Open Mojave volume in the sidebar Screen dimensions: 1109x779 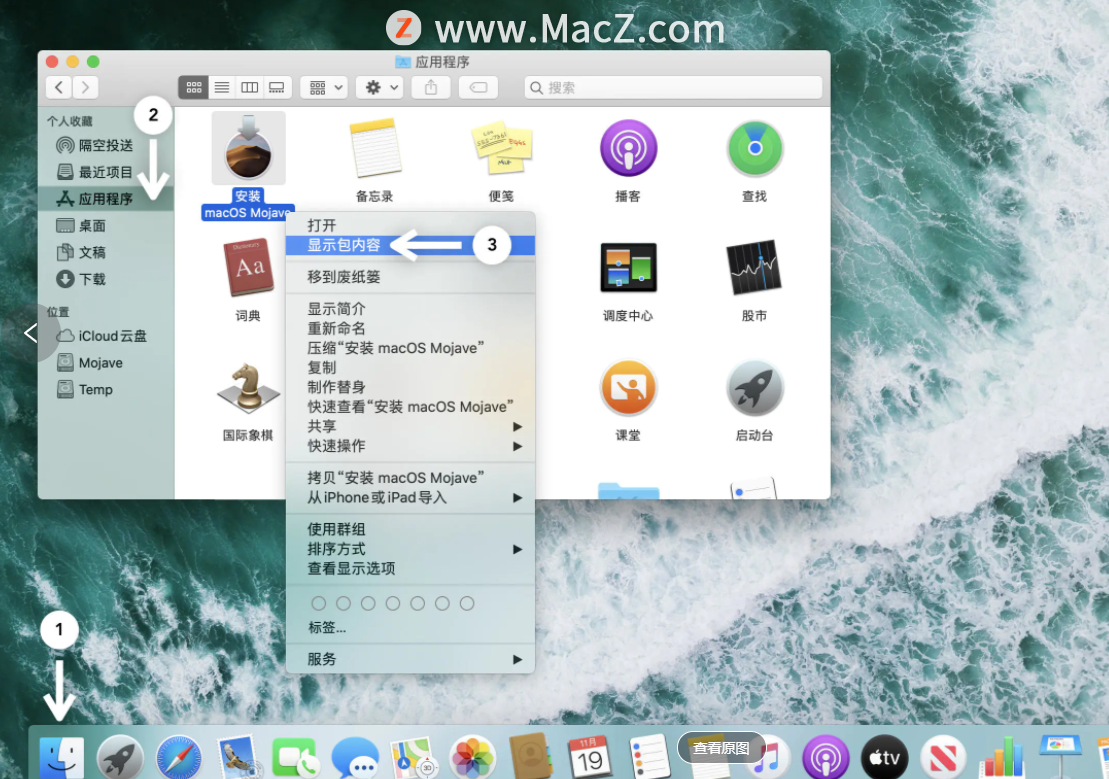106,363
